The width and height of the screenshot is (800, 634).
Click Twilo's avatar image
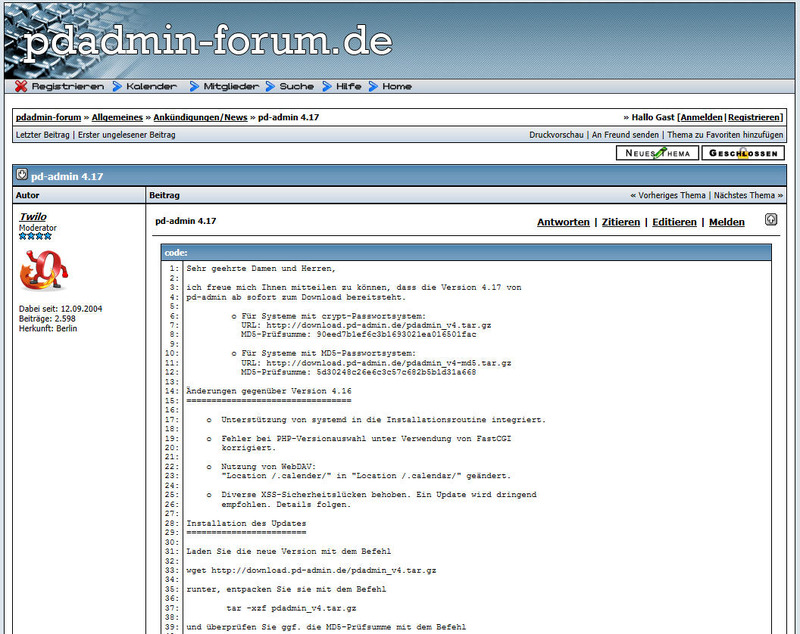coord(43,270)
